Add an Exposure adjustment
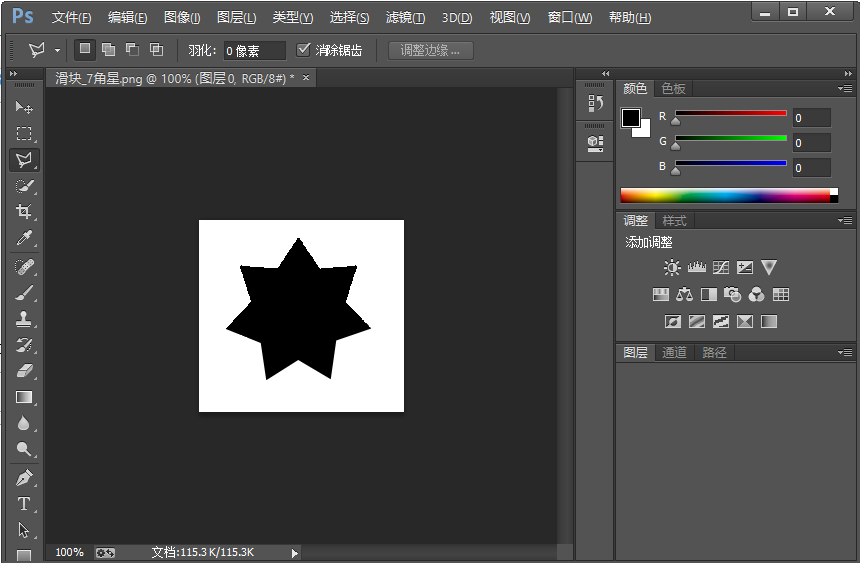The image size is (860, 563). coord(745,267)
